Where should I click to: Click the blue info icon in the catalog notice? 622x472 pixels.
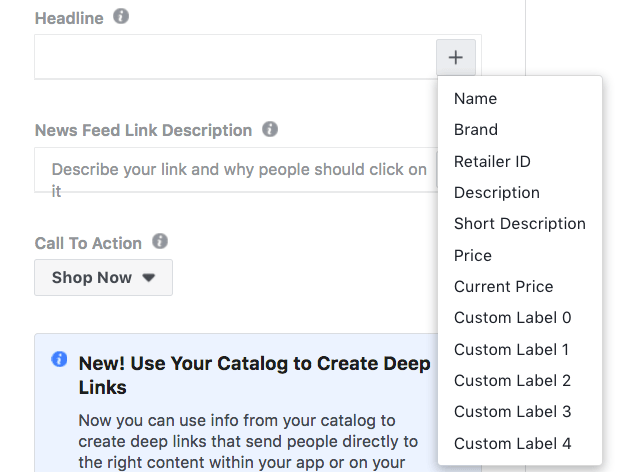click(x=59, y=359)
